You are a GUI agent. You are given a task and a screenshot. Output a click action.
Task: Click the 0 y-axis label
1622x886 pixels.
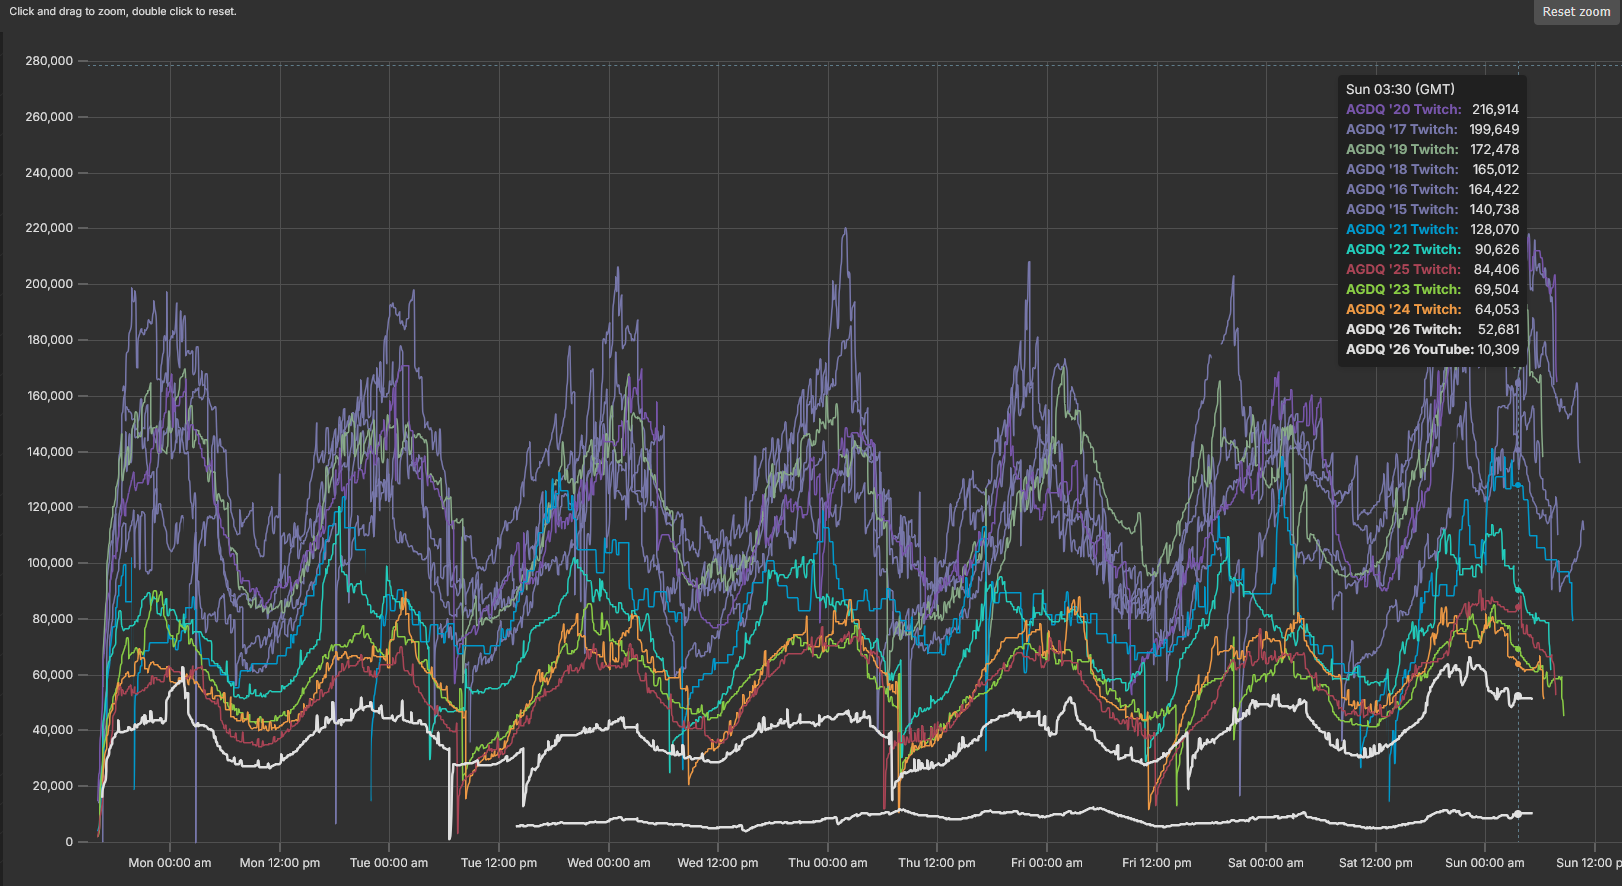tap(69, 842)
